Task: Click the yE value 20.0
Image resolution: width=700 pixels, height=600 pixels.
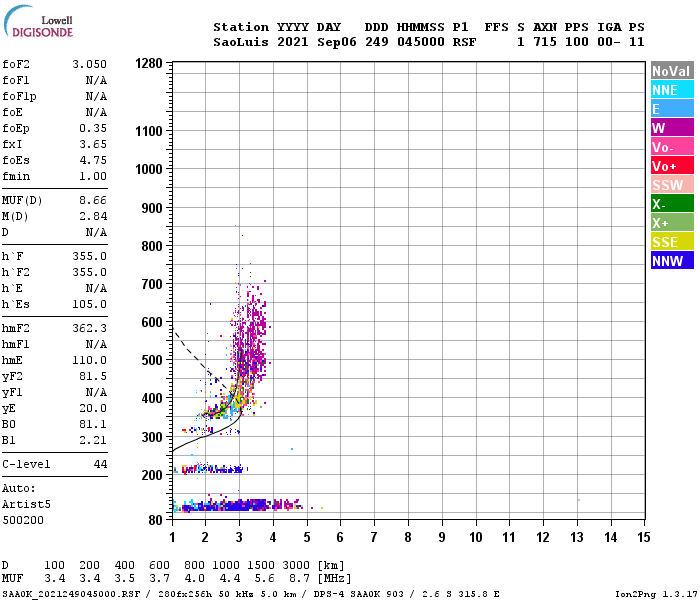Action: pos(93,408)
